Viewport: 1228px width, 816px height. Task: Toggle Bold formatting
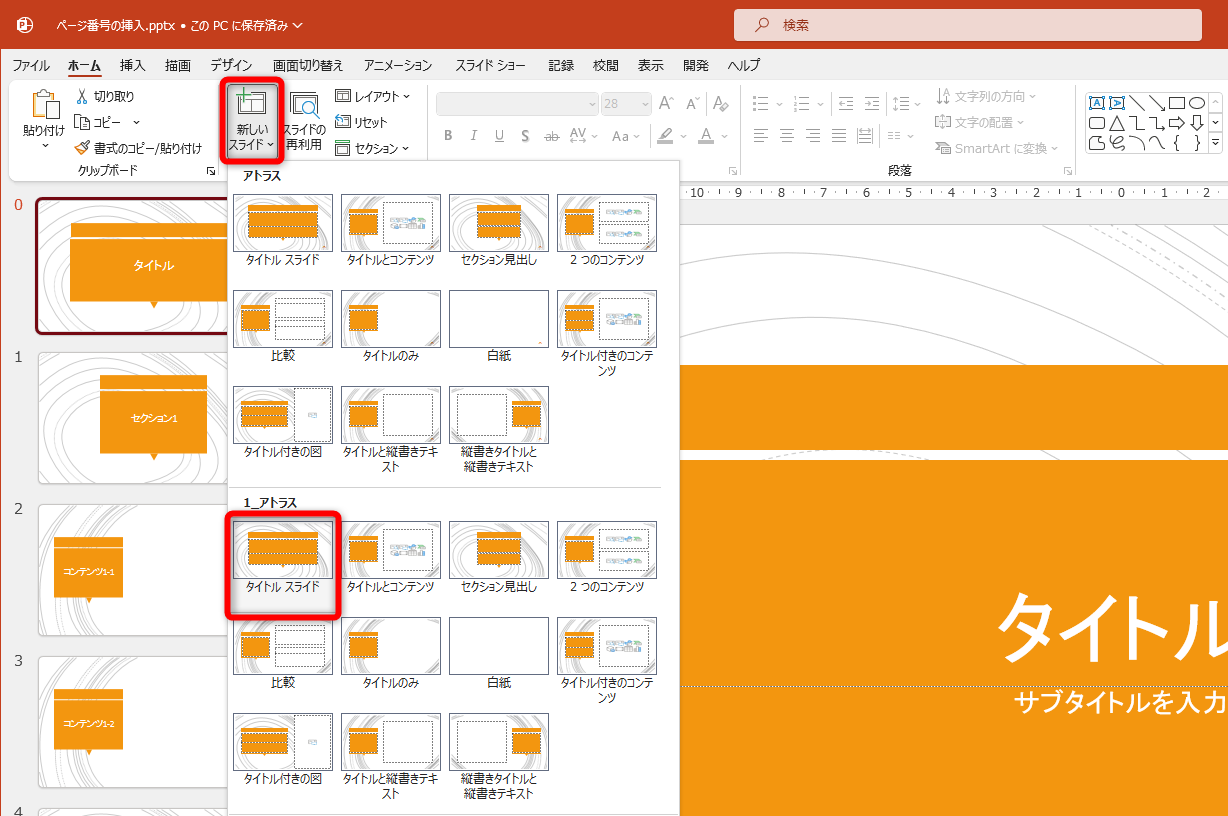(448, 135)
